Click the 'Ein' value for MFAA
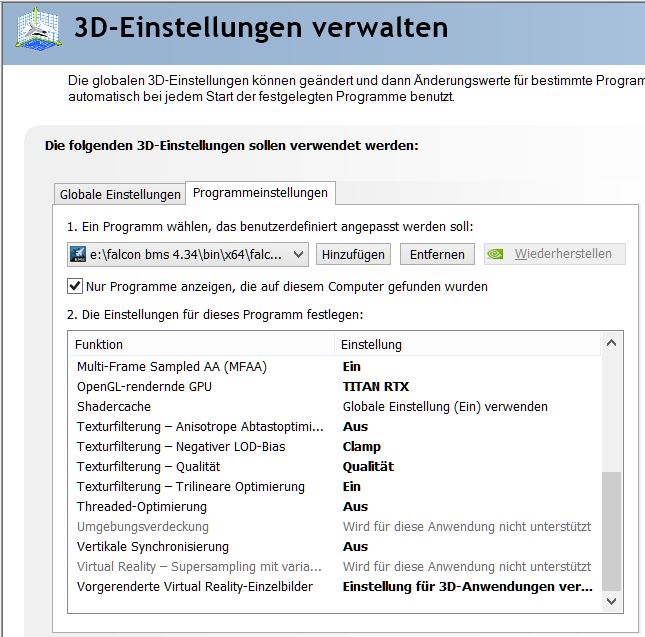This screenshot has height=637, width=645. pyautogui.click(x=352, y=366)
